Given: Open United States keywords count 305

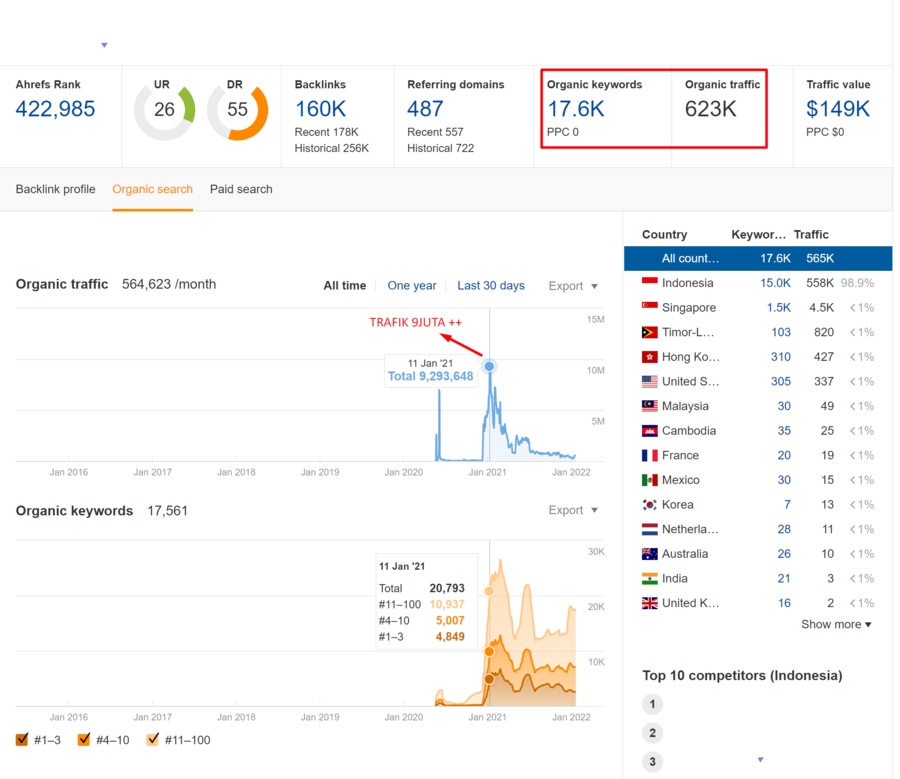Looking at the screenshot, I should [781, 381].
